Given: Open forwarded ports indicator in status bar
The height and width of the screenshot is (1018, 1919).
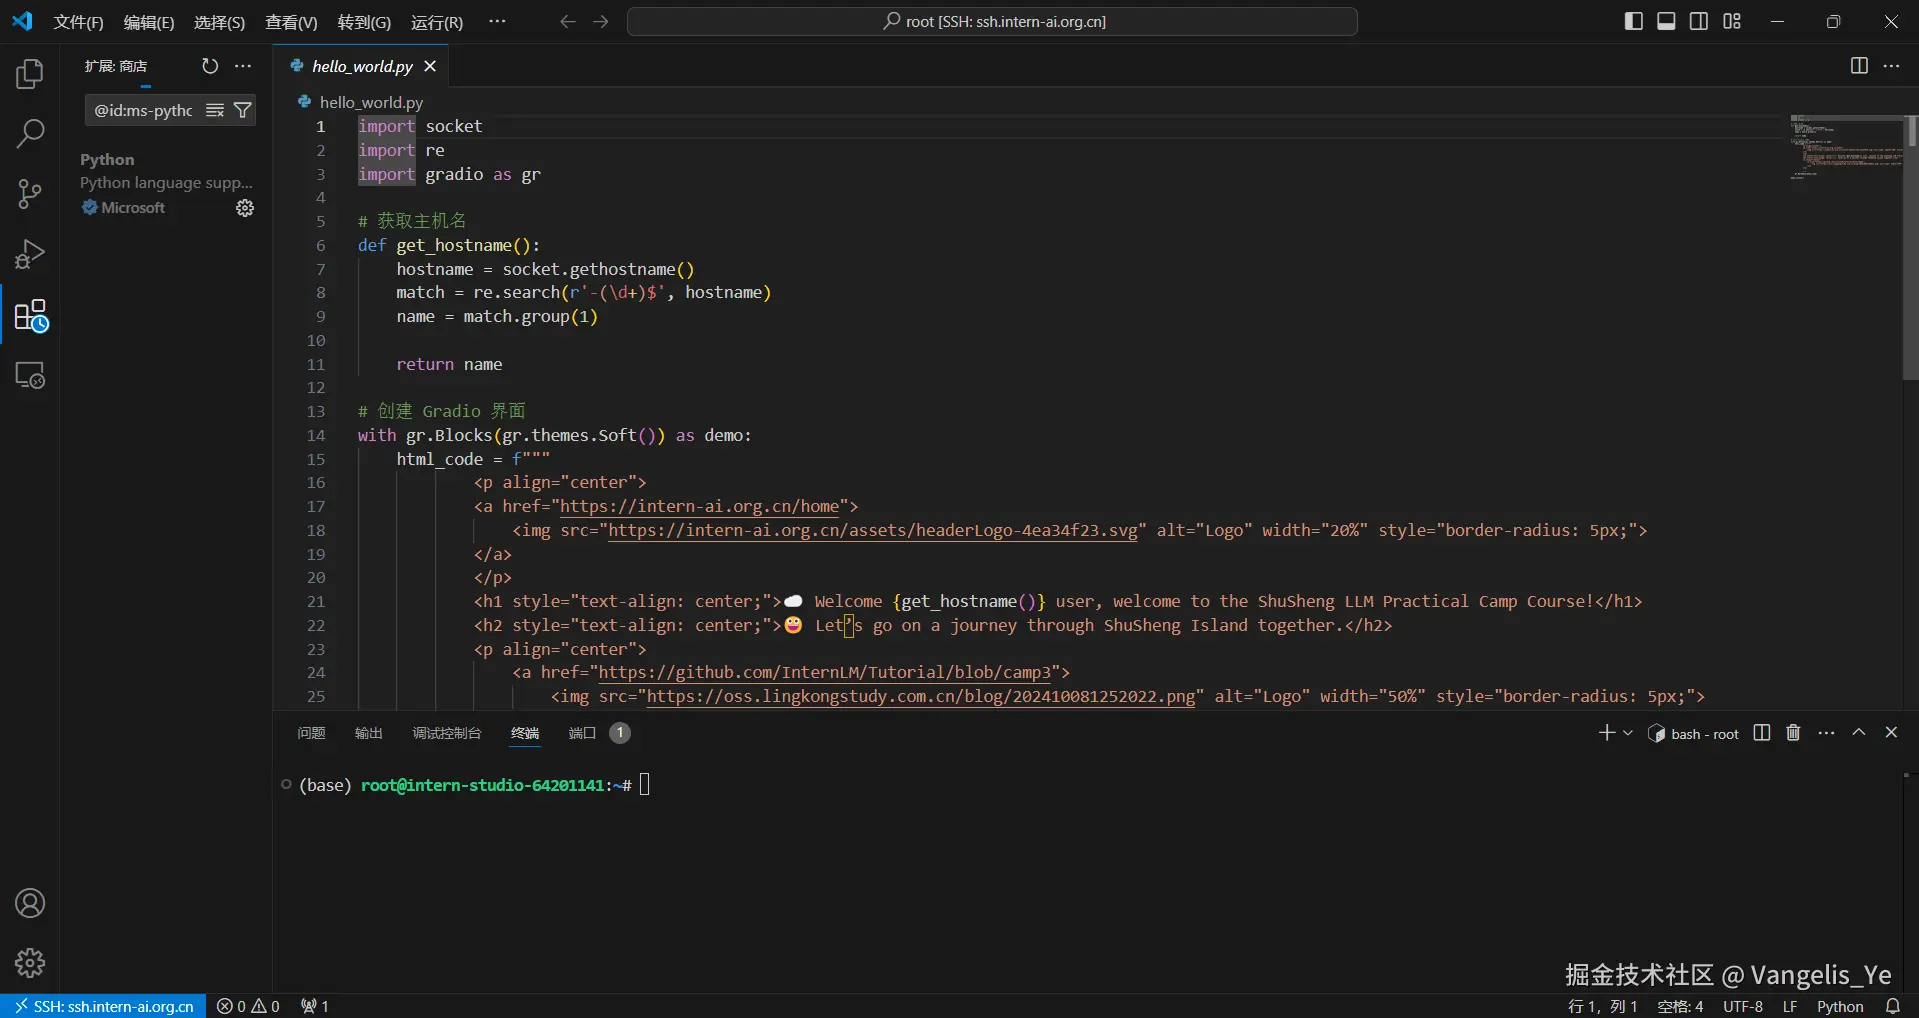Looking at the screenshot, I should 315,1006.
